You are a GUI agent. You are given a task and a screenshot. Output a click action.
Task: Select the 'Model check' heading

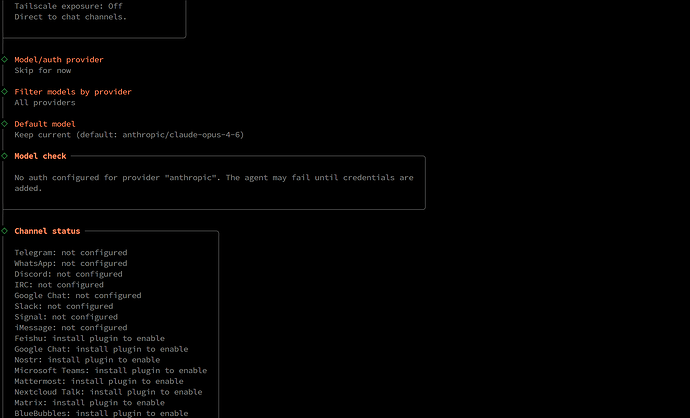(x=40, y=156)
